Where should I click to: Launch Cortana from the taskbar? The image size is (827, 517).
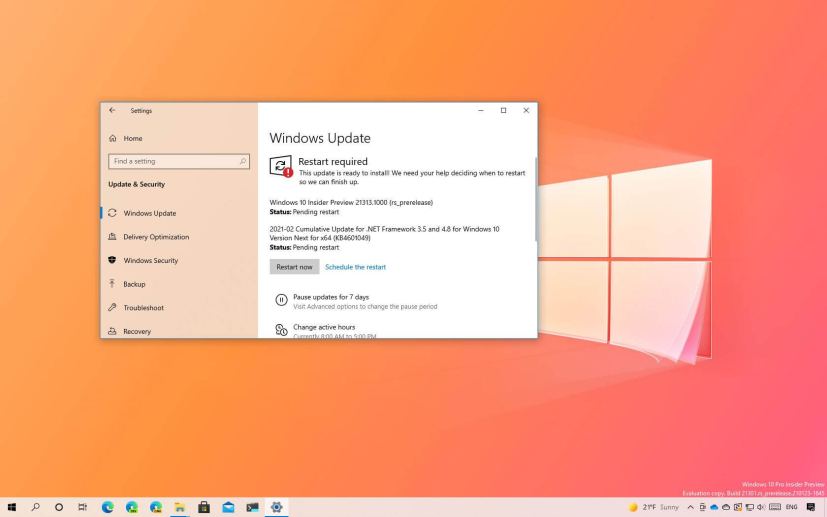[59, 508]
